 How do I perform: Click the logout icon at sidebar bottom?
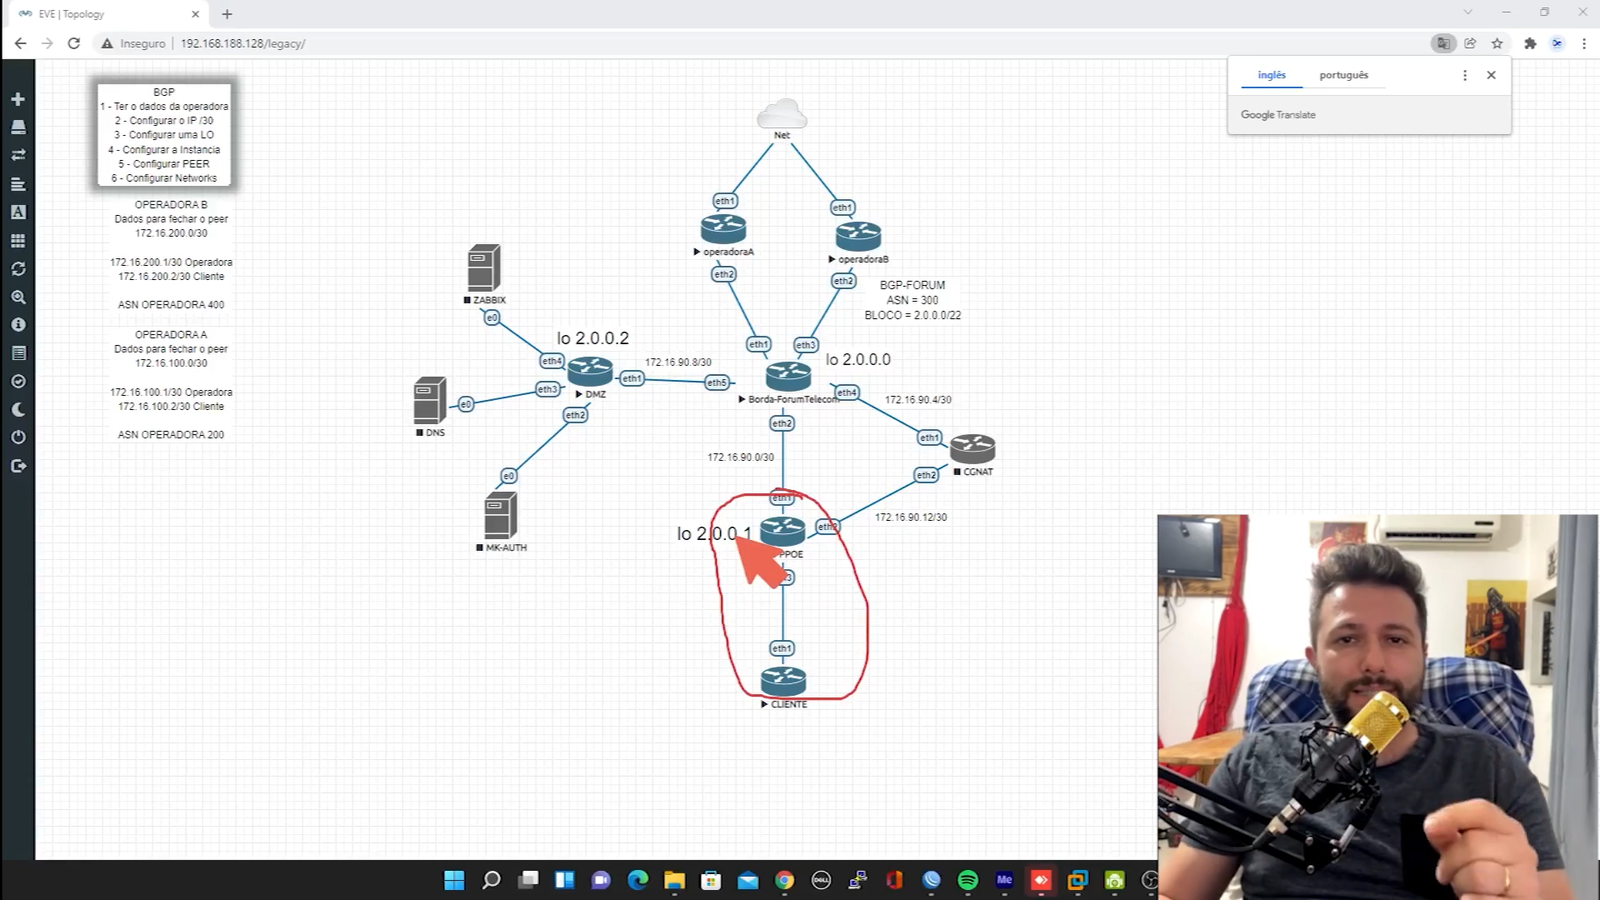click(x=18, y=466)
